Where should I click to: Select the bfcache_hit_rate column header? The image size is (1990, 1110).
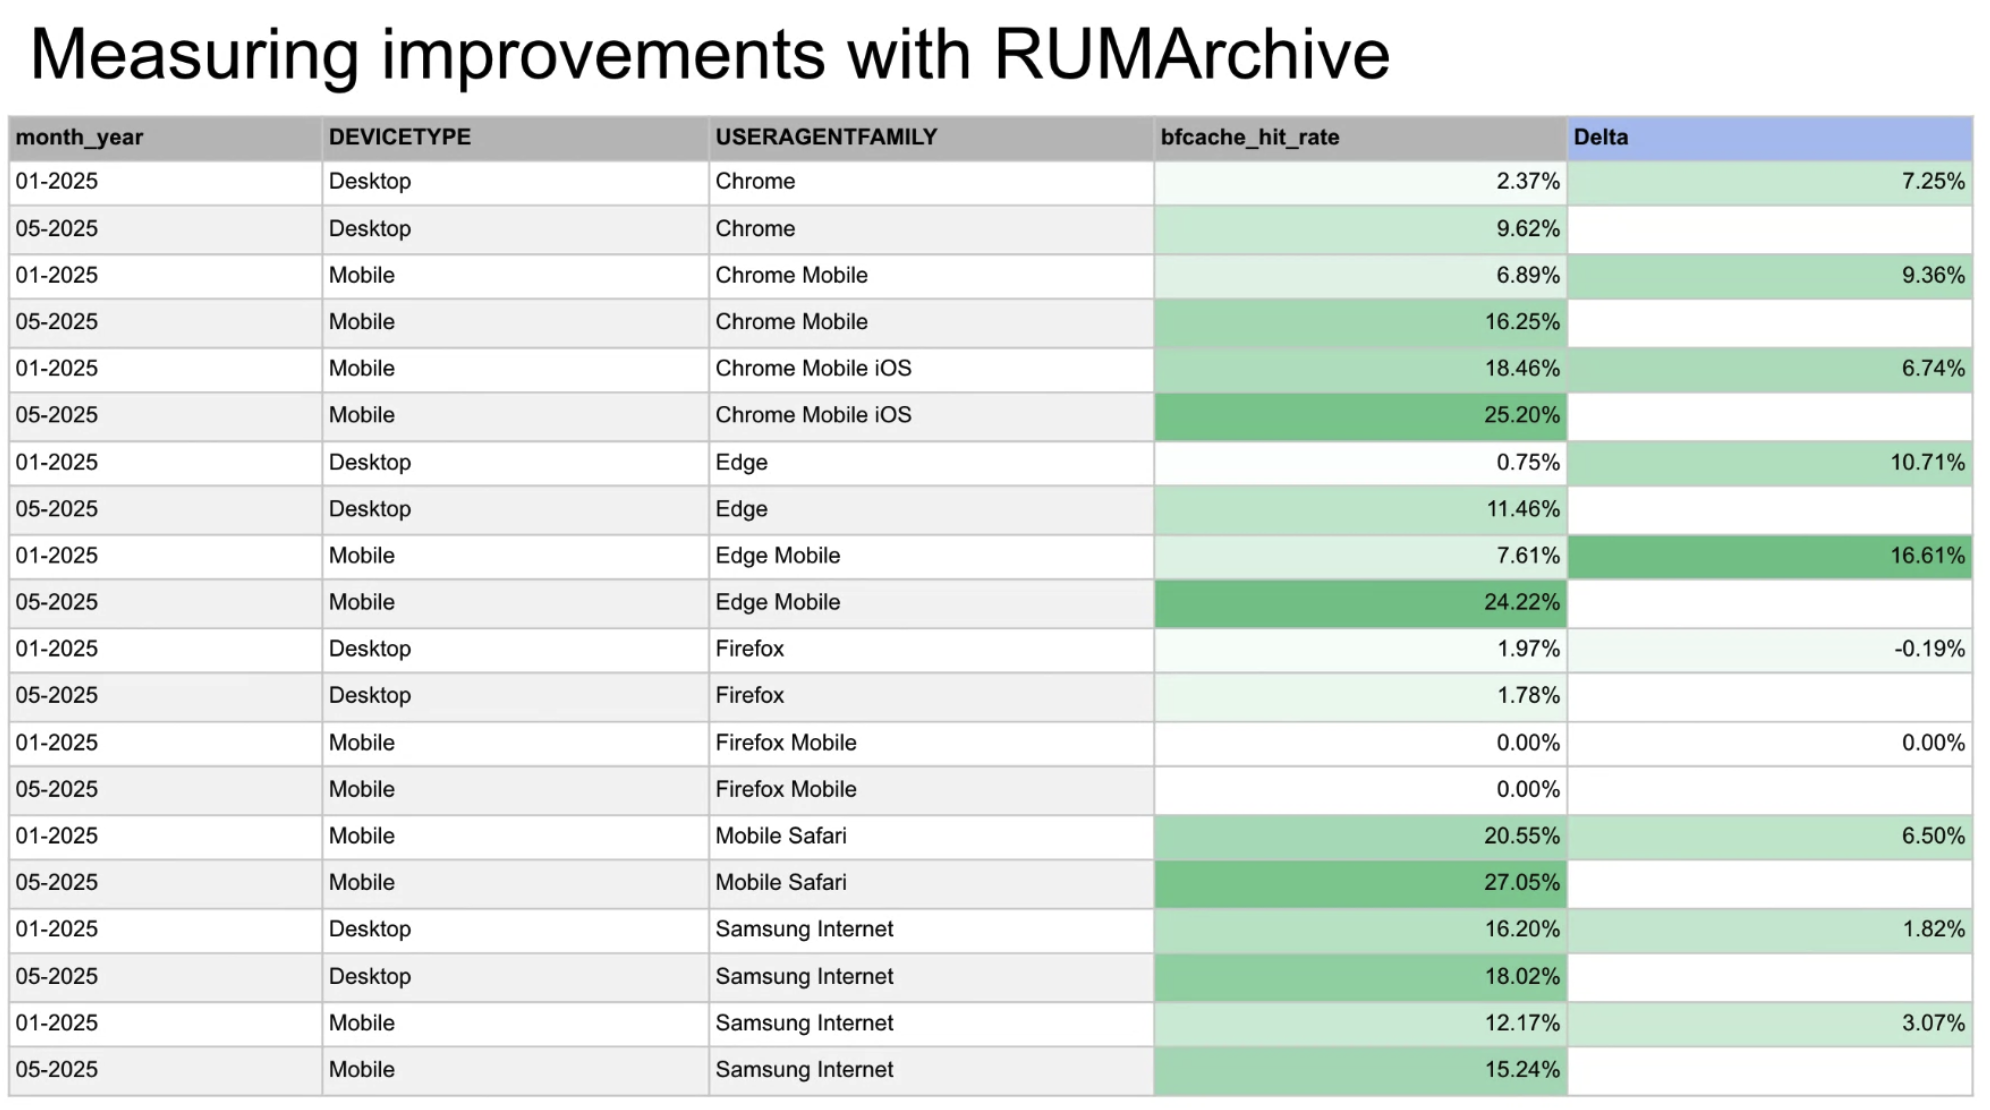click(x=1360, y=138)
